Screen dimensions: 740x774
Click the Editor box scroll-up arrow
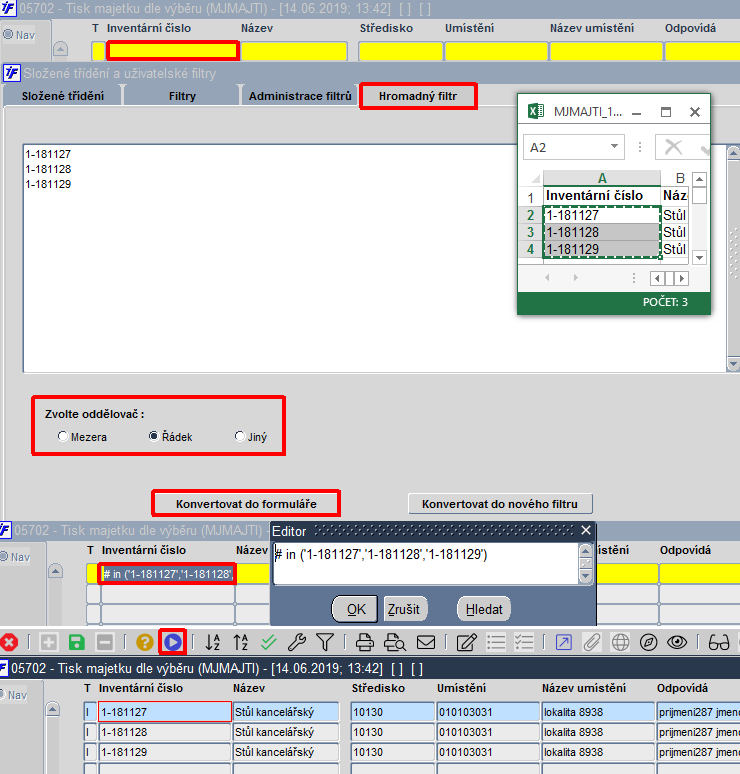tap(585, 550)
